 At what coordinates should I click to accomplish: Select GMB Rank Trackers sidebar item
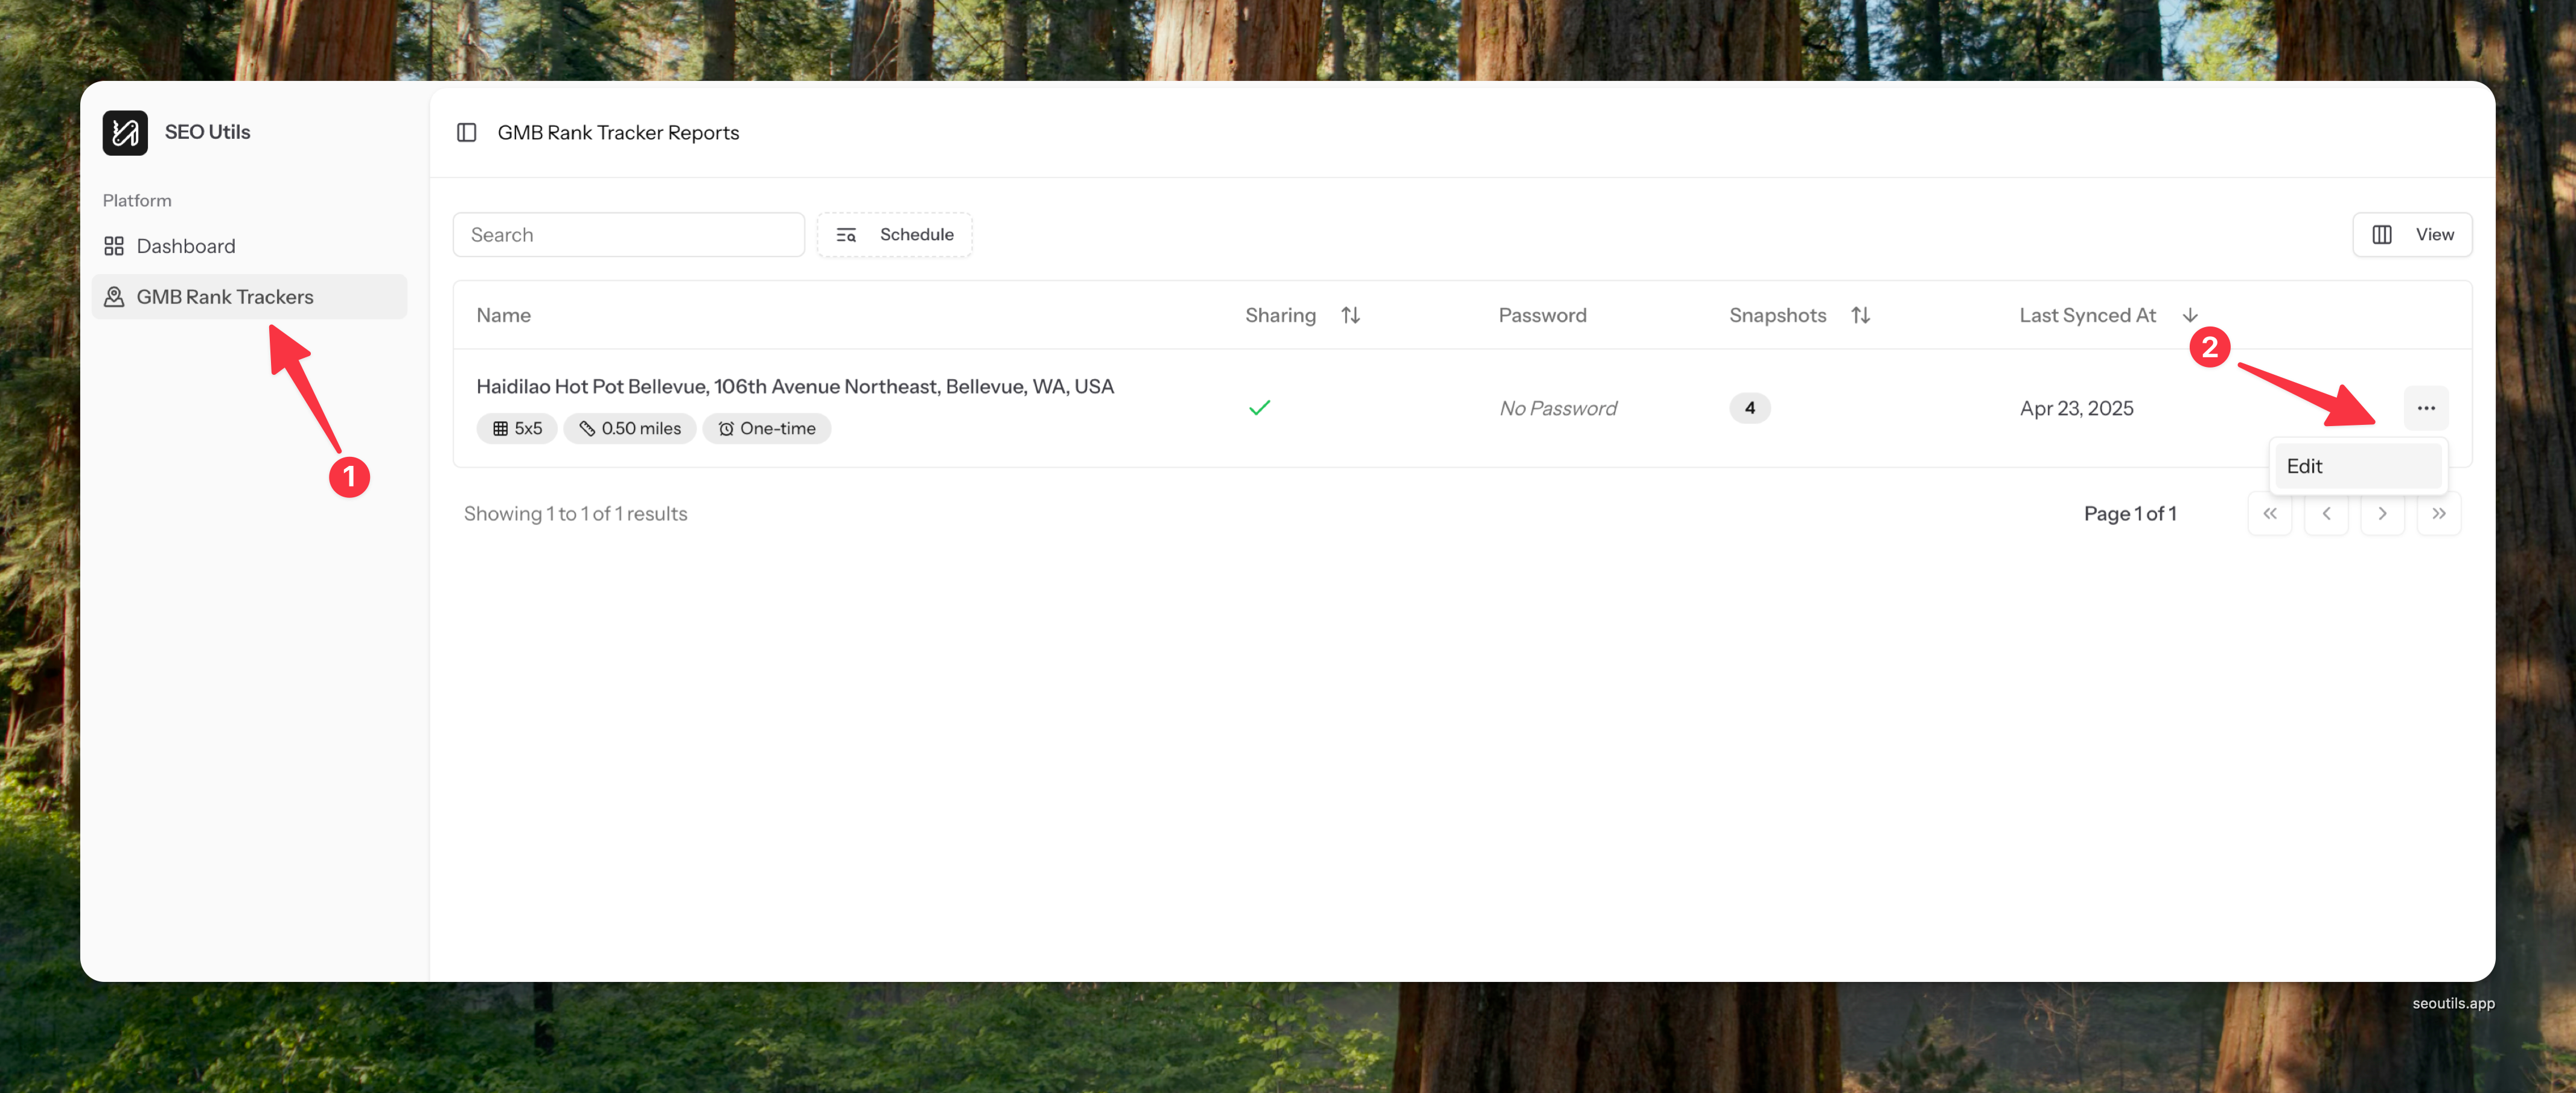tap(224, 297)
